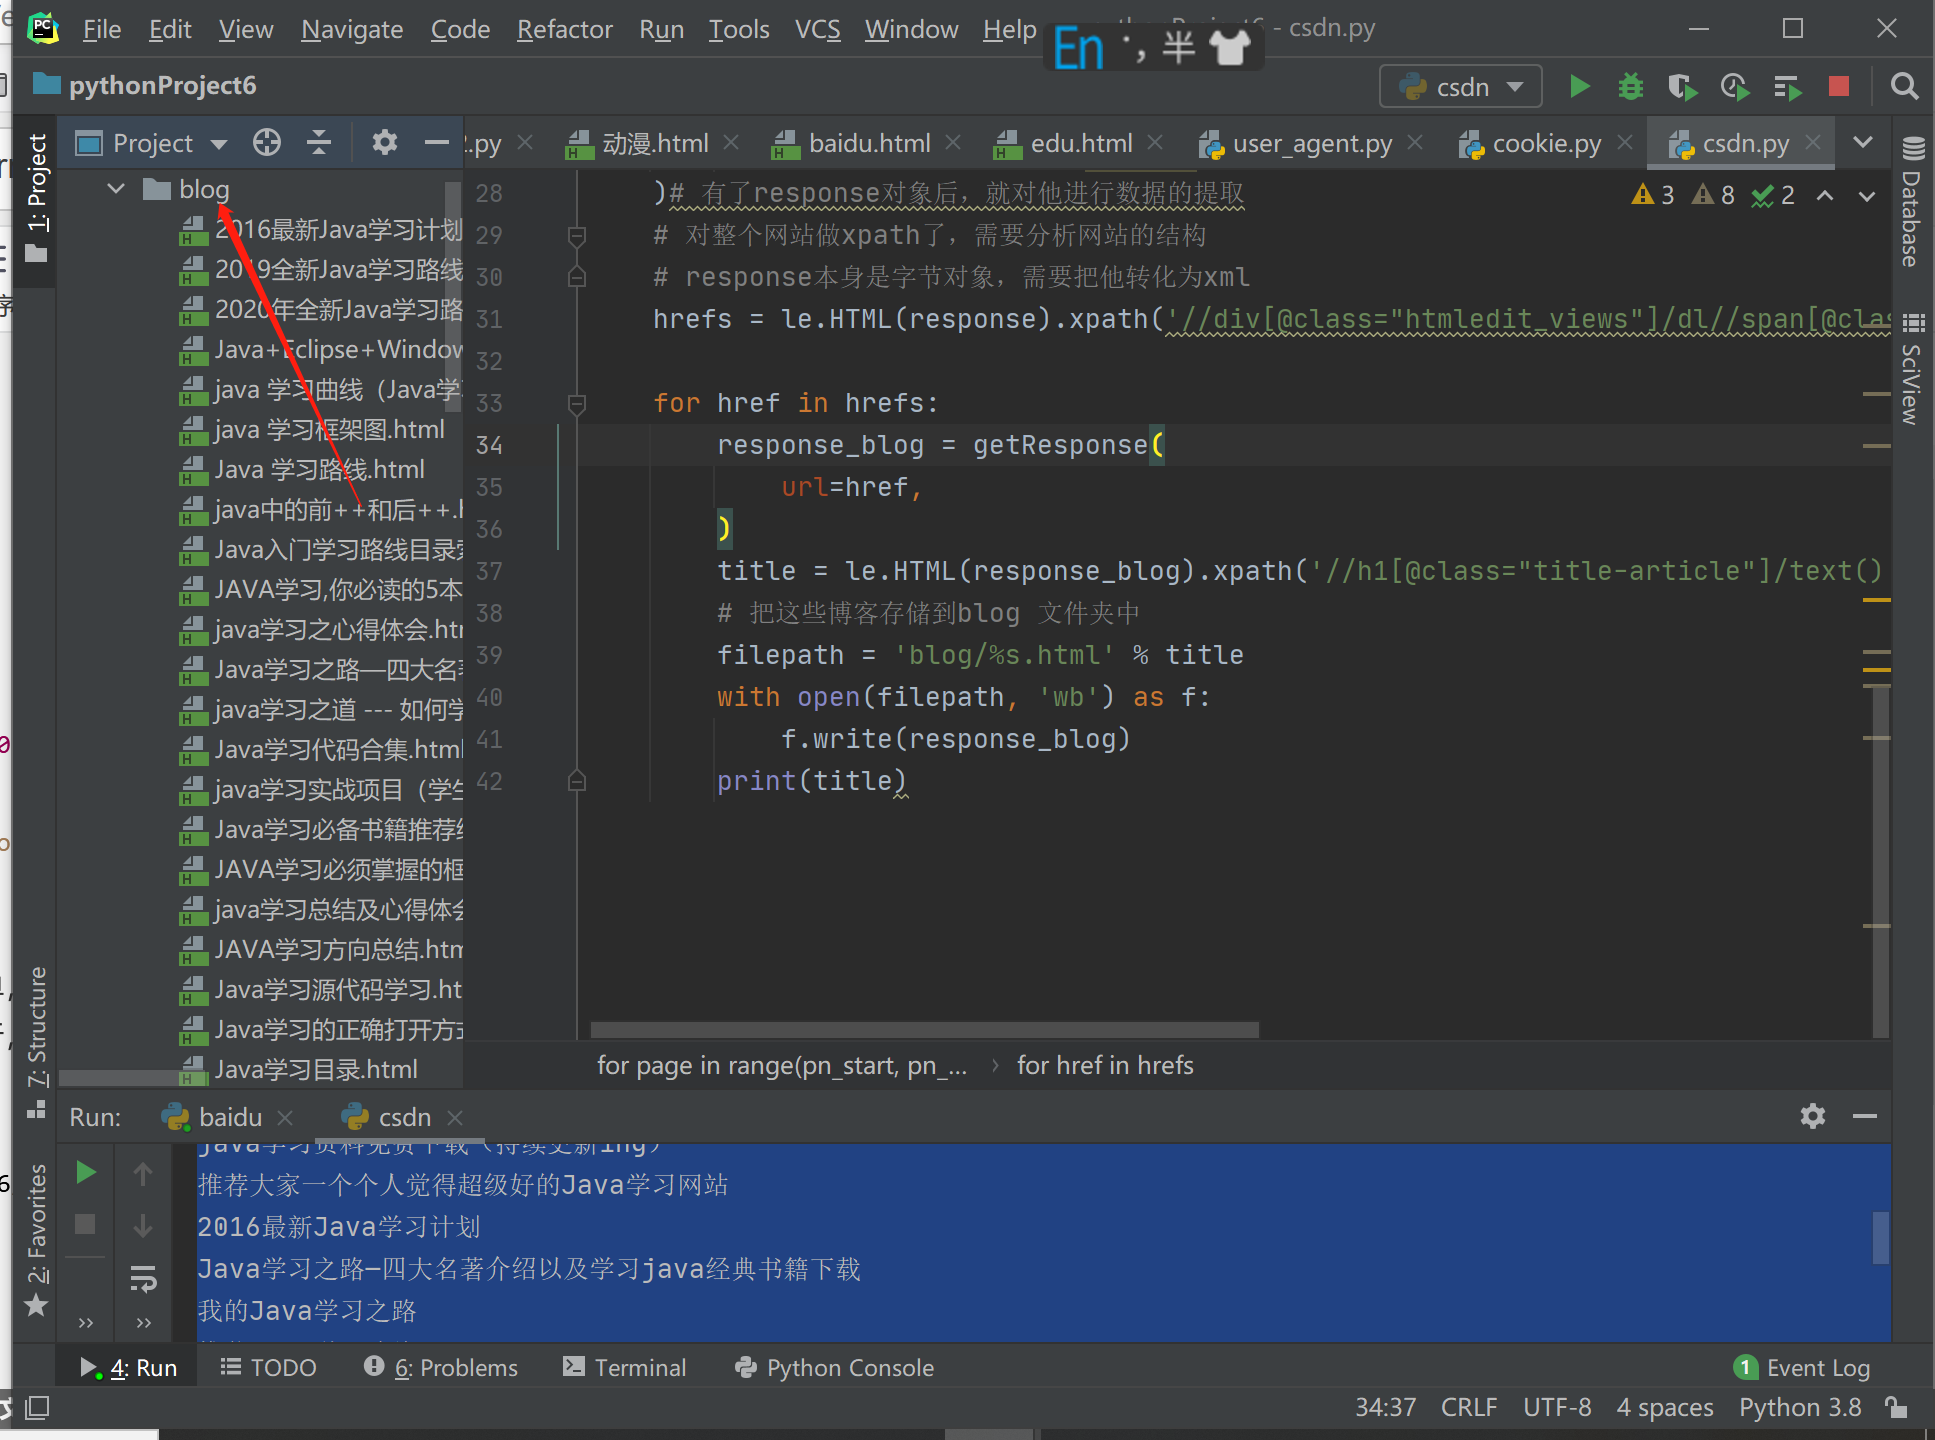Toggle the read-only lock icon in the status bar
Viewport: 1935px width, 1440px height.
click(x=1896, y=1407)
